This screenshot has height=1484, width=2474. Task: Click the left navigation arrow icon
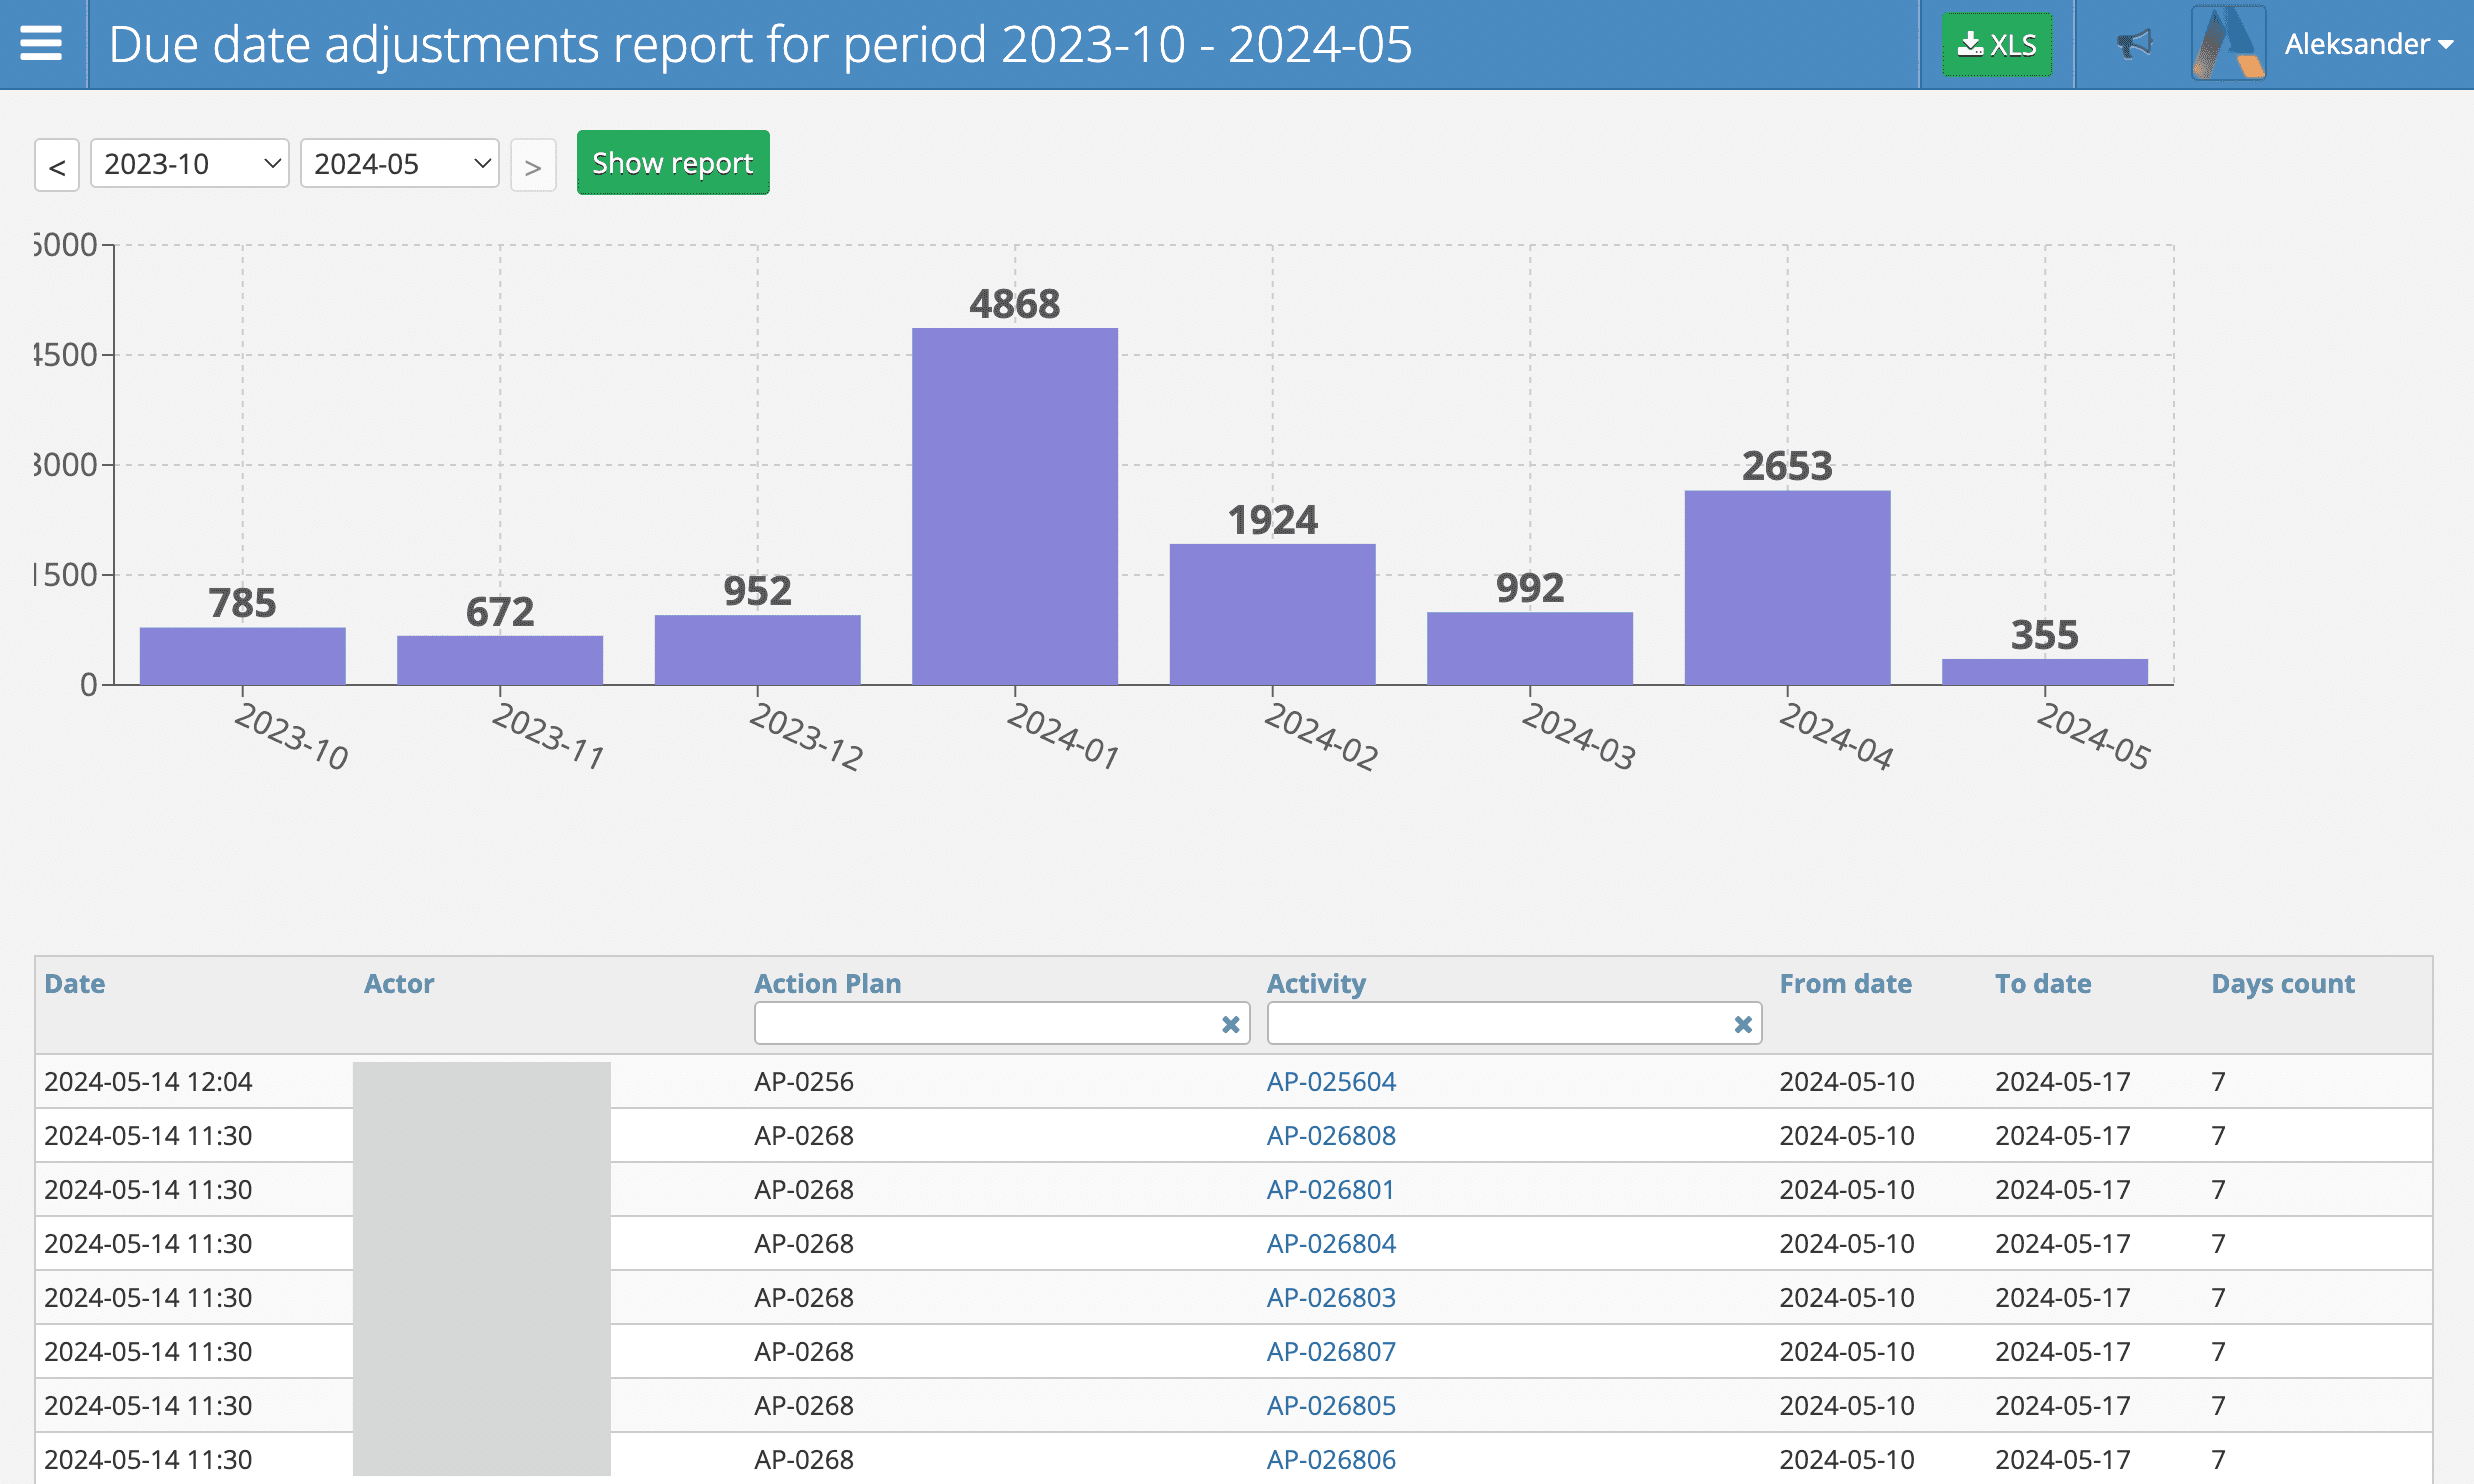60,164
